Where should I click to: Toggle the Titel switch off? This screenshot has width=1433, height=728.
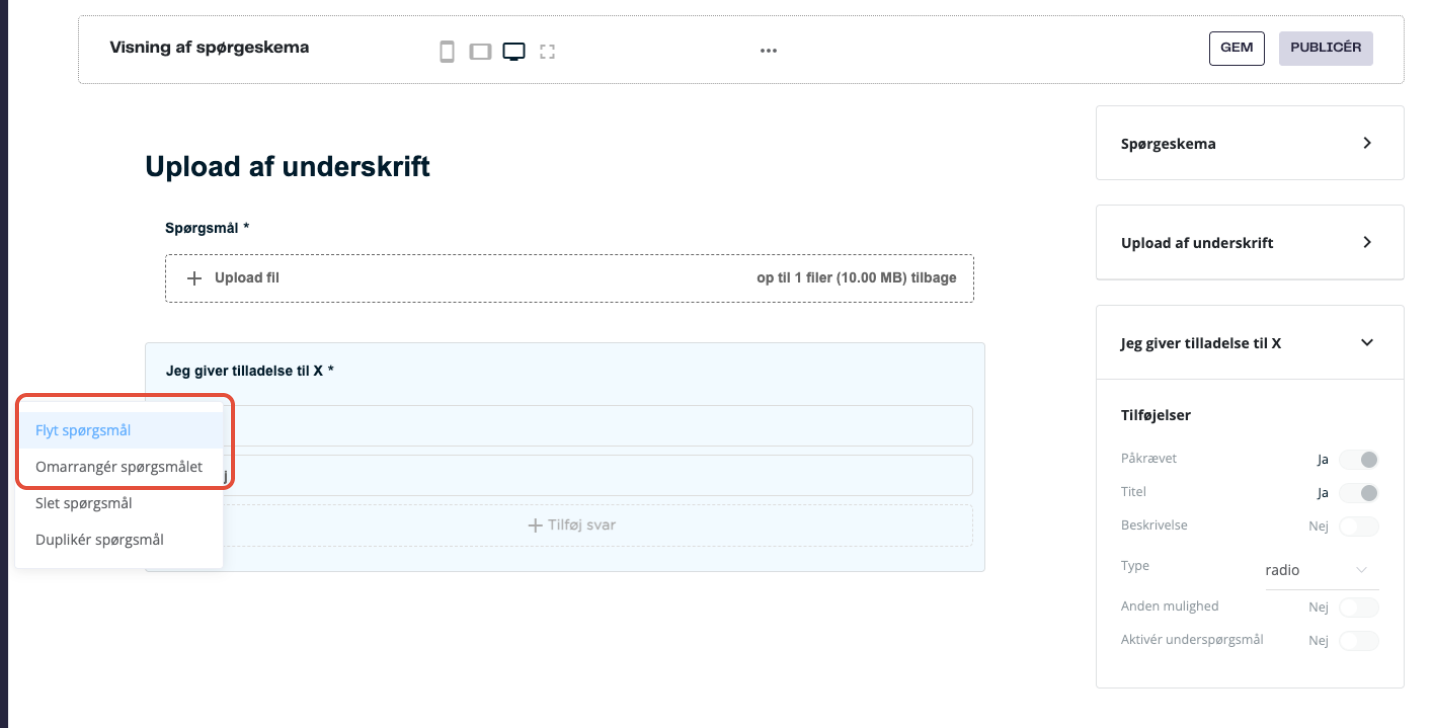1359,493
